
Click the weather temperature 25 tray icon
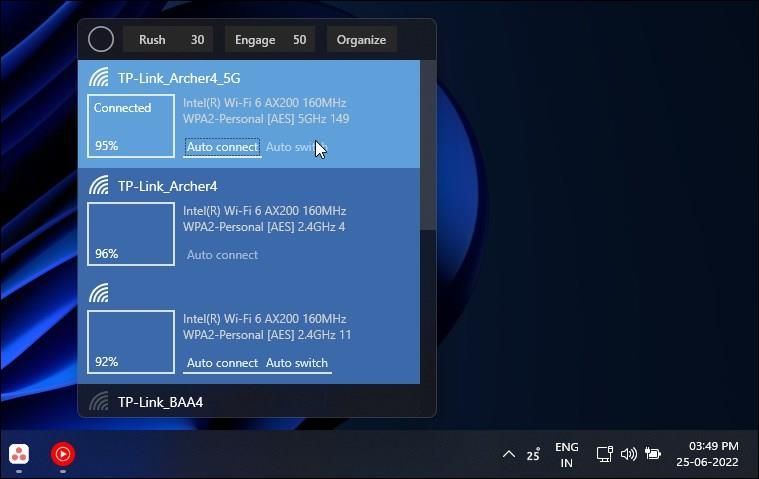[x=533, y=454]
